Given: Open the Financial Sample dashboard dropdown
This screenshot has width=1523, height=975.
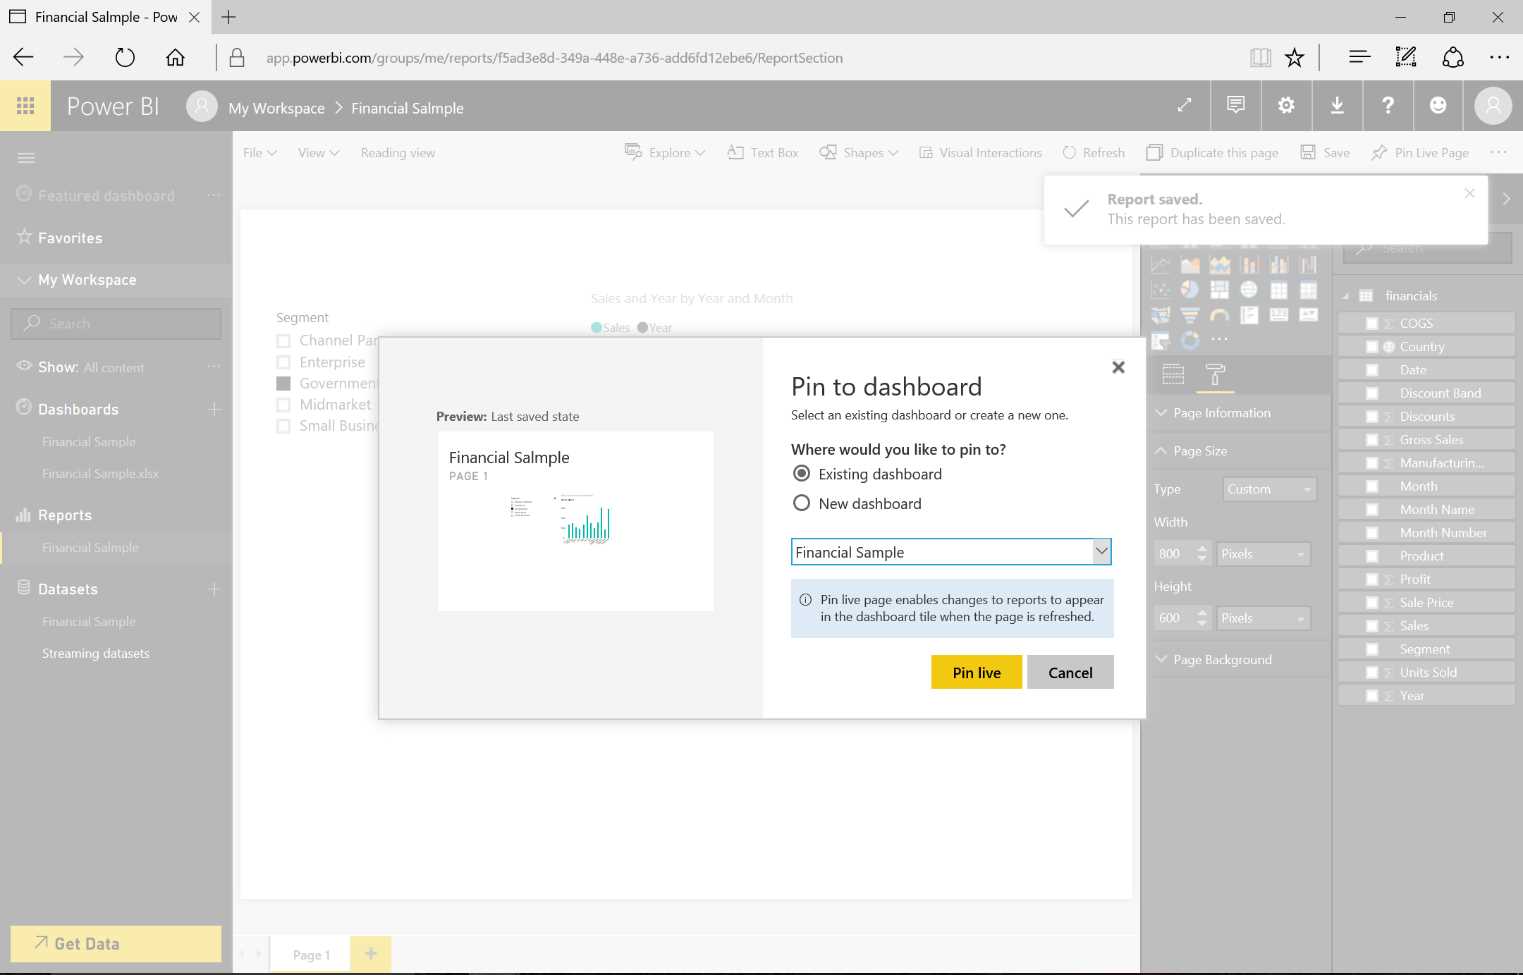Looking at the screenshot, I should point(951,552).
